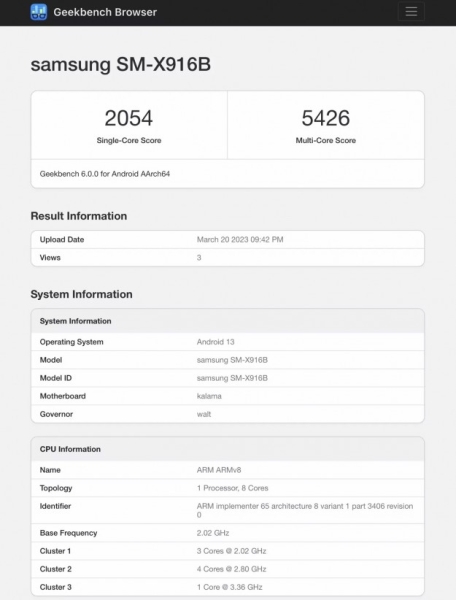This screenshot has height=600, width=456.
Task: Click the Upload Date label
Action: (62, 240)
